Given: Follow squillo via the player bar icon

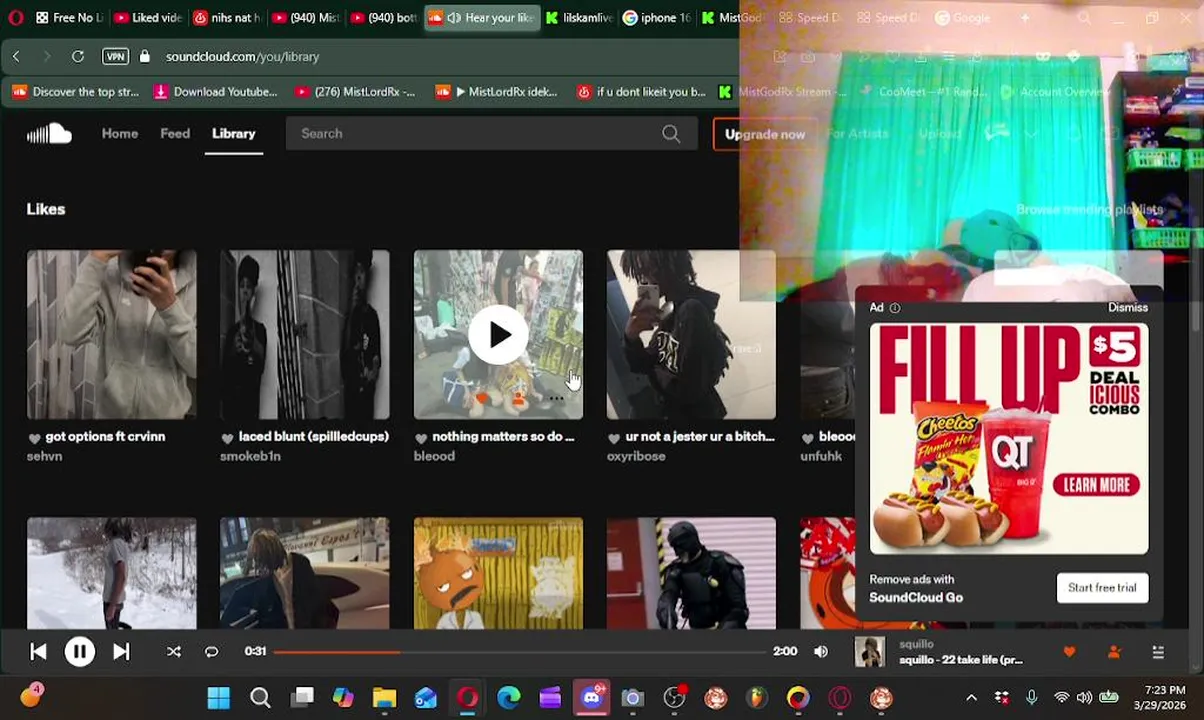Looking at the screenshot, I should pyautogui.click(x=1114, y=652).
